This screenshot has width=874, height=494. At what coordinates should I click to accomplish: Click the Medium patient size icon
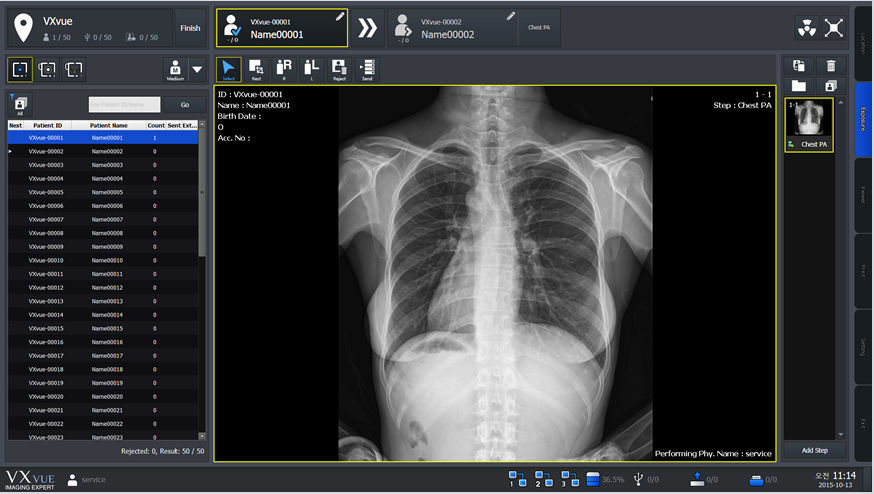(x=175, y=70)
